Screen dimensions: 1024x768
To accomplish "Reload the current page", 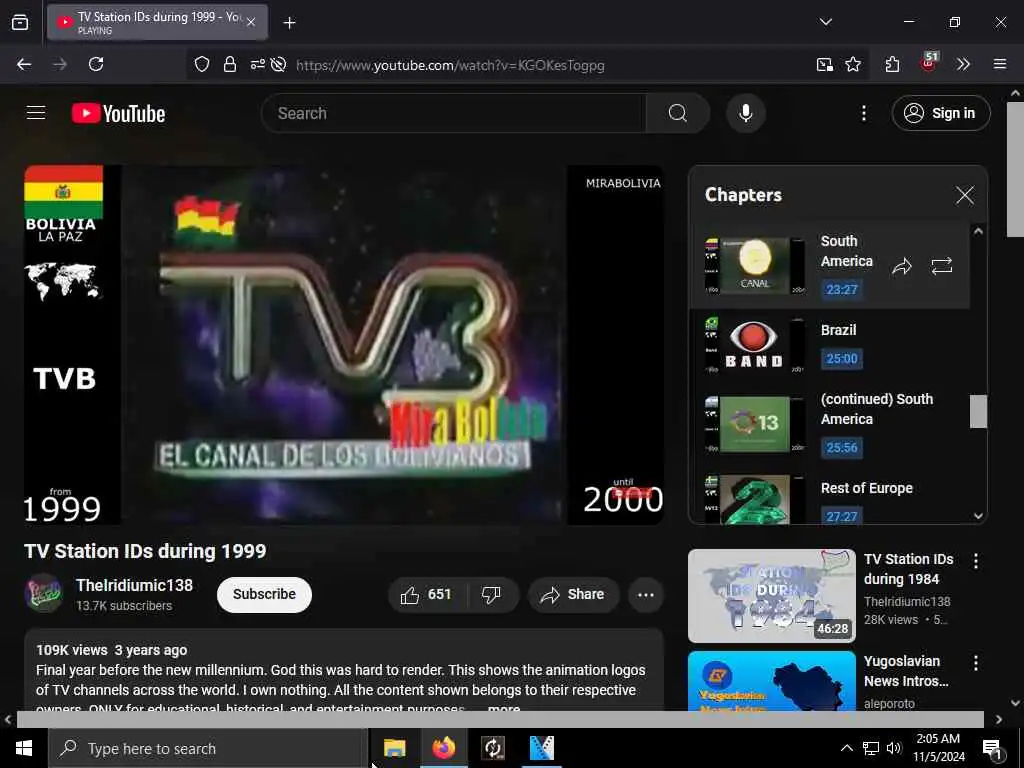I will [96, 64].
